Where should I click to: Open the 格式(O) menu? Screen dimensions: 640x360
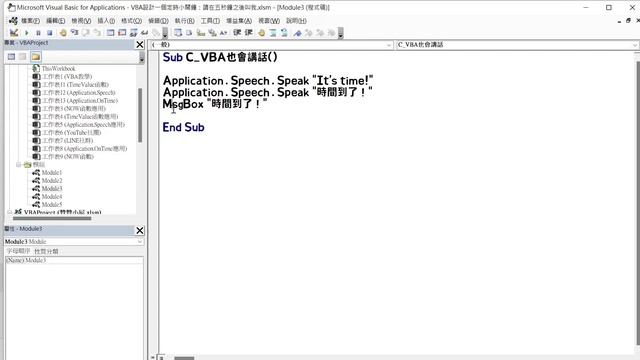click(131, 21)
